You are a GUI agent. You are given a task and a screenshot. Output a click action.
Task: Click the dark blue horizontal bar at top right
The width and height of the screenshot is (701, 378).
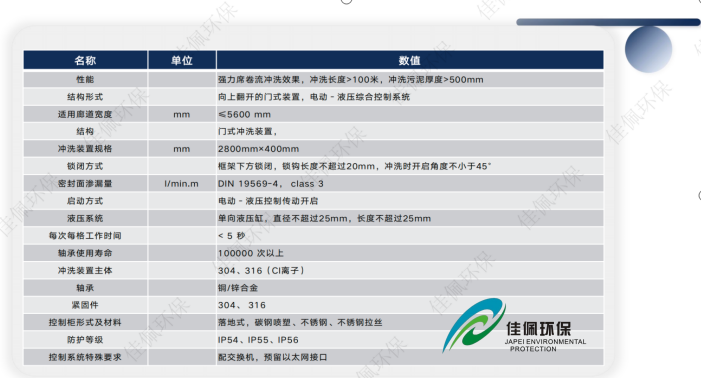(x=608, y=22)
